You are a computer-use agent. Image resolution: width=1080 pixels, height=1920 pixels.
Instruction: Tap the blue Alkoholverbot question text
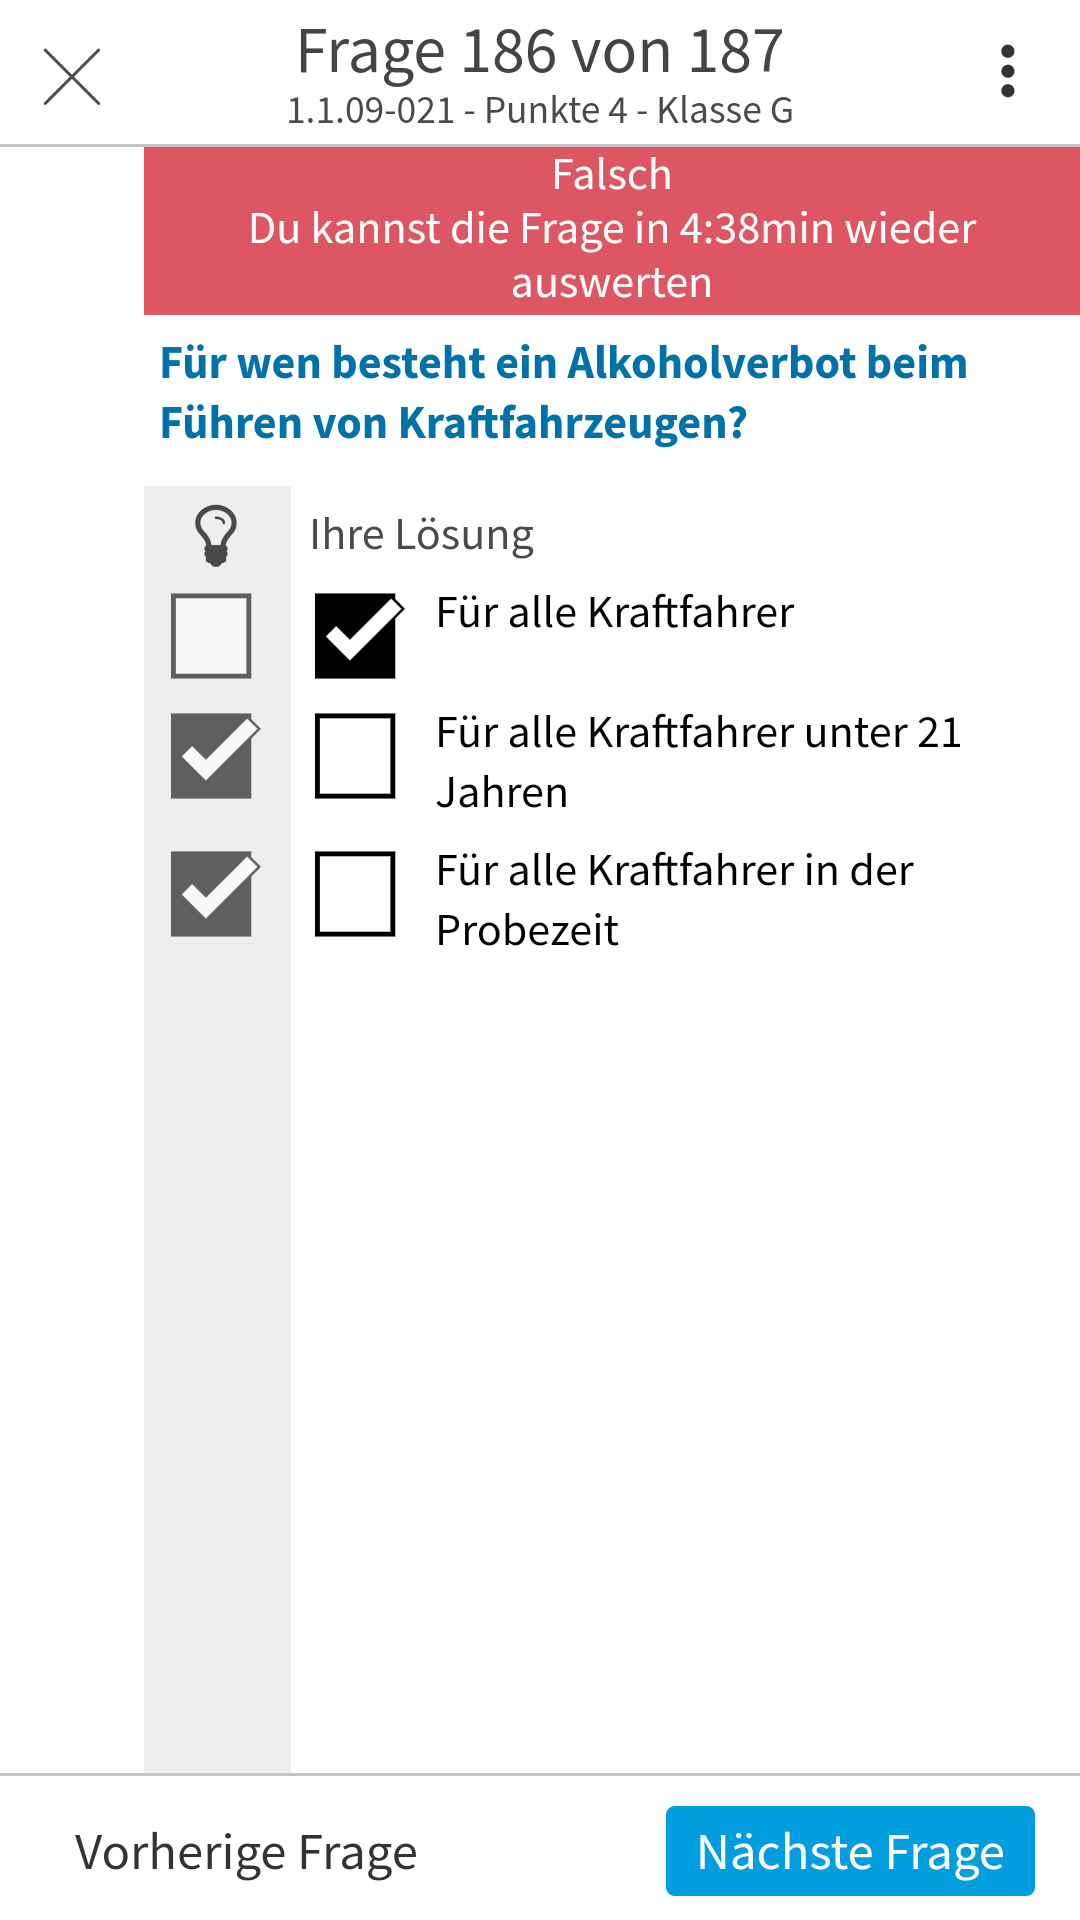click(564, 393)
